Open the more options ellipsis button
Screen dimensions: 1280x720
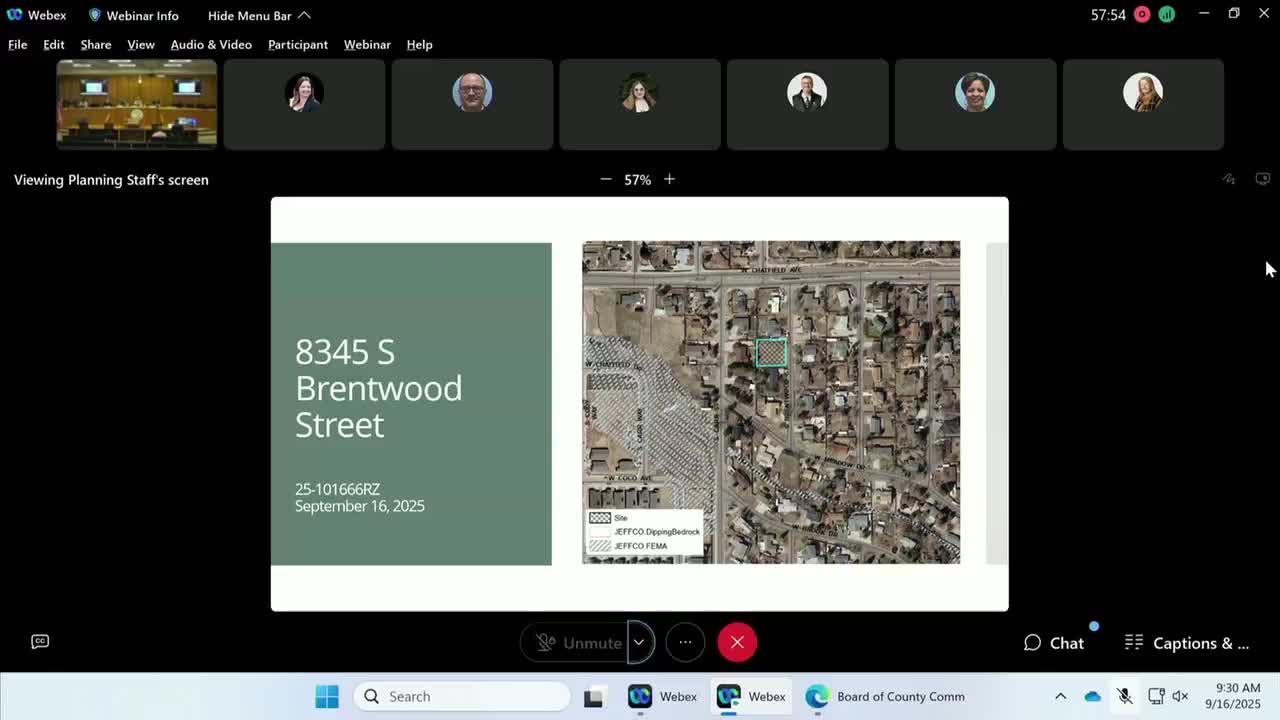pos(685,643)
